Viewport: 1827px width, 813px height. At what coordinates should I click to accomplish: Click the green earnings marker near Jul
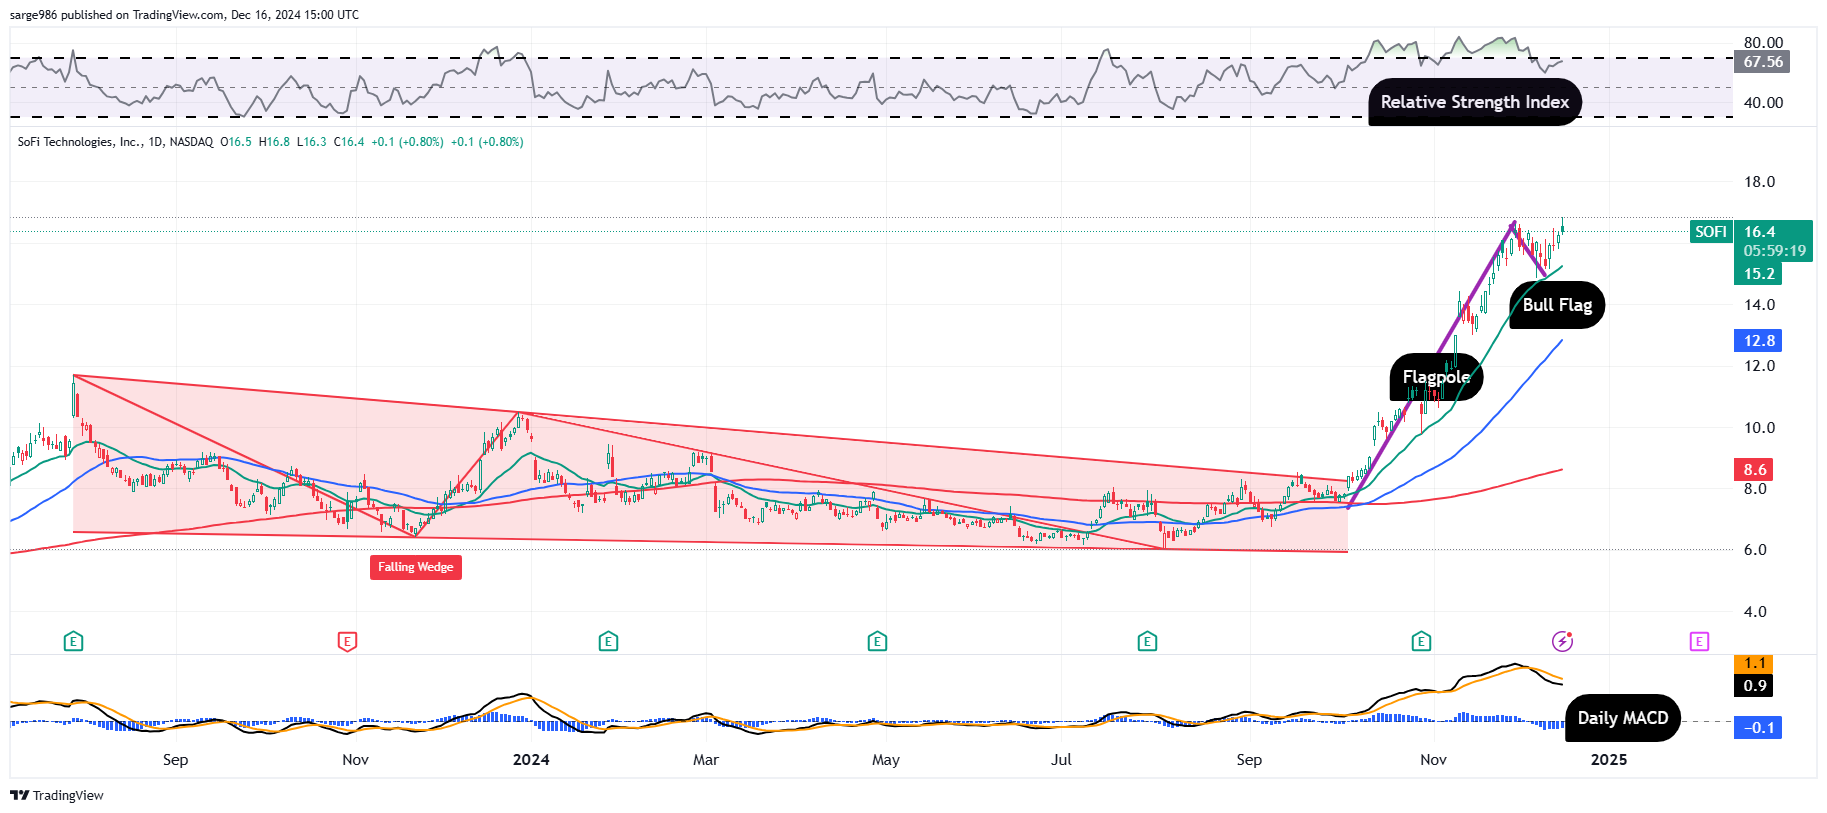pos(1147,641)
